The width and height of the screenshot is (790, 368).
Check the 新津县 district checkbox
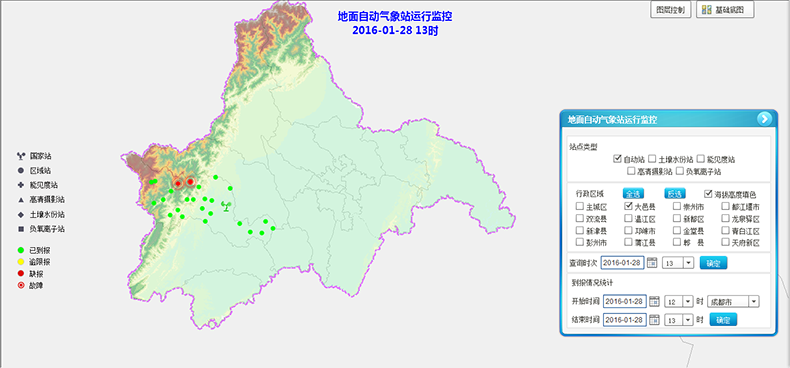pyautogui.click(x=579, y=231)
